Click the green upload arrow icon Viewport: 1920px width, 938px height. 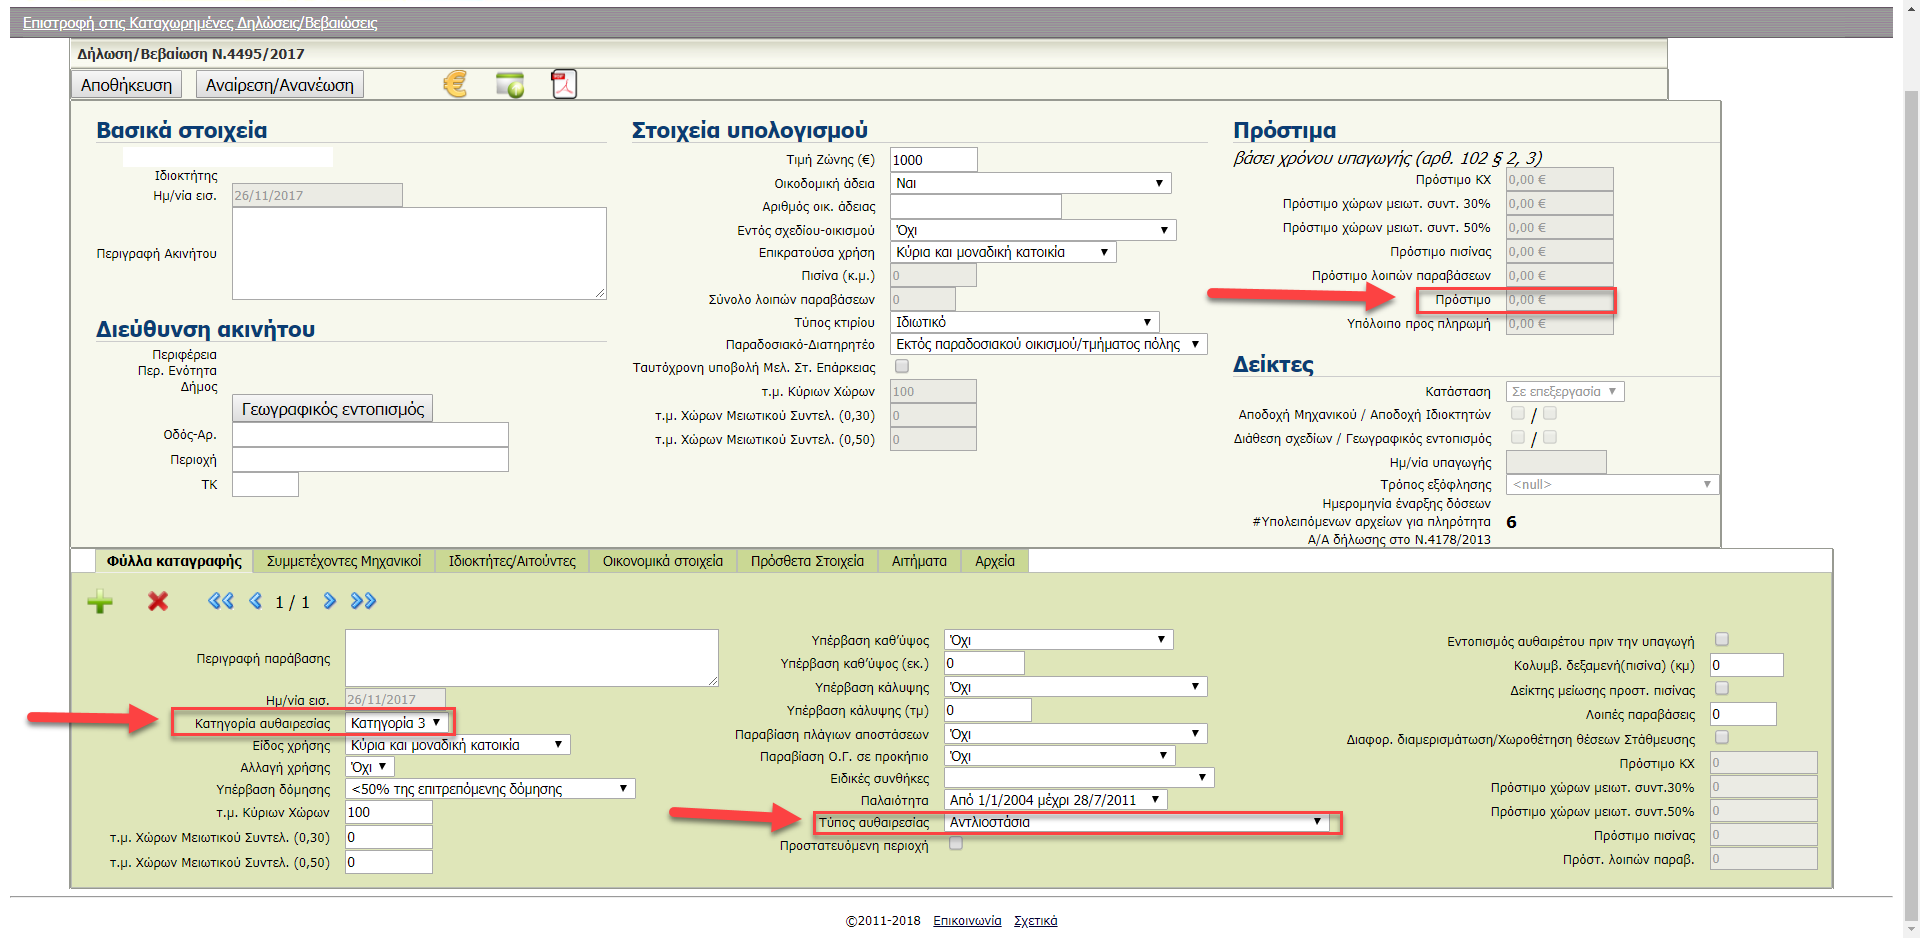510,85
